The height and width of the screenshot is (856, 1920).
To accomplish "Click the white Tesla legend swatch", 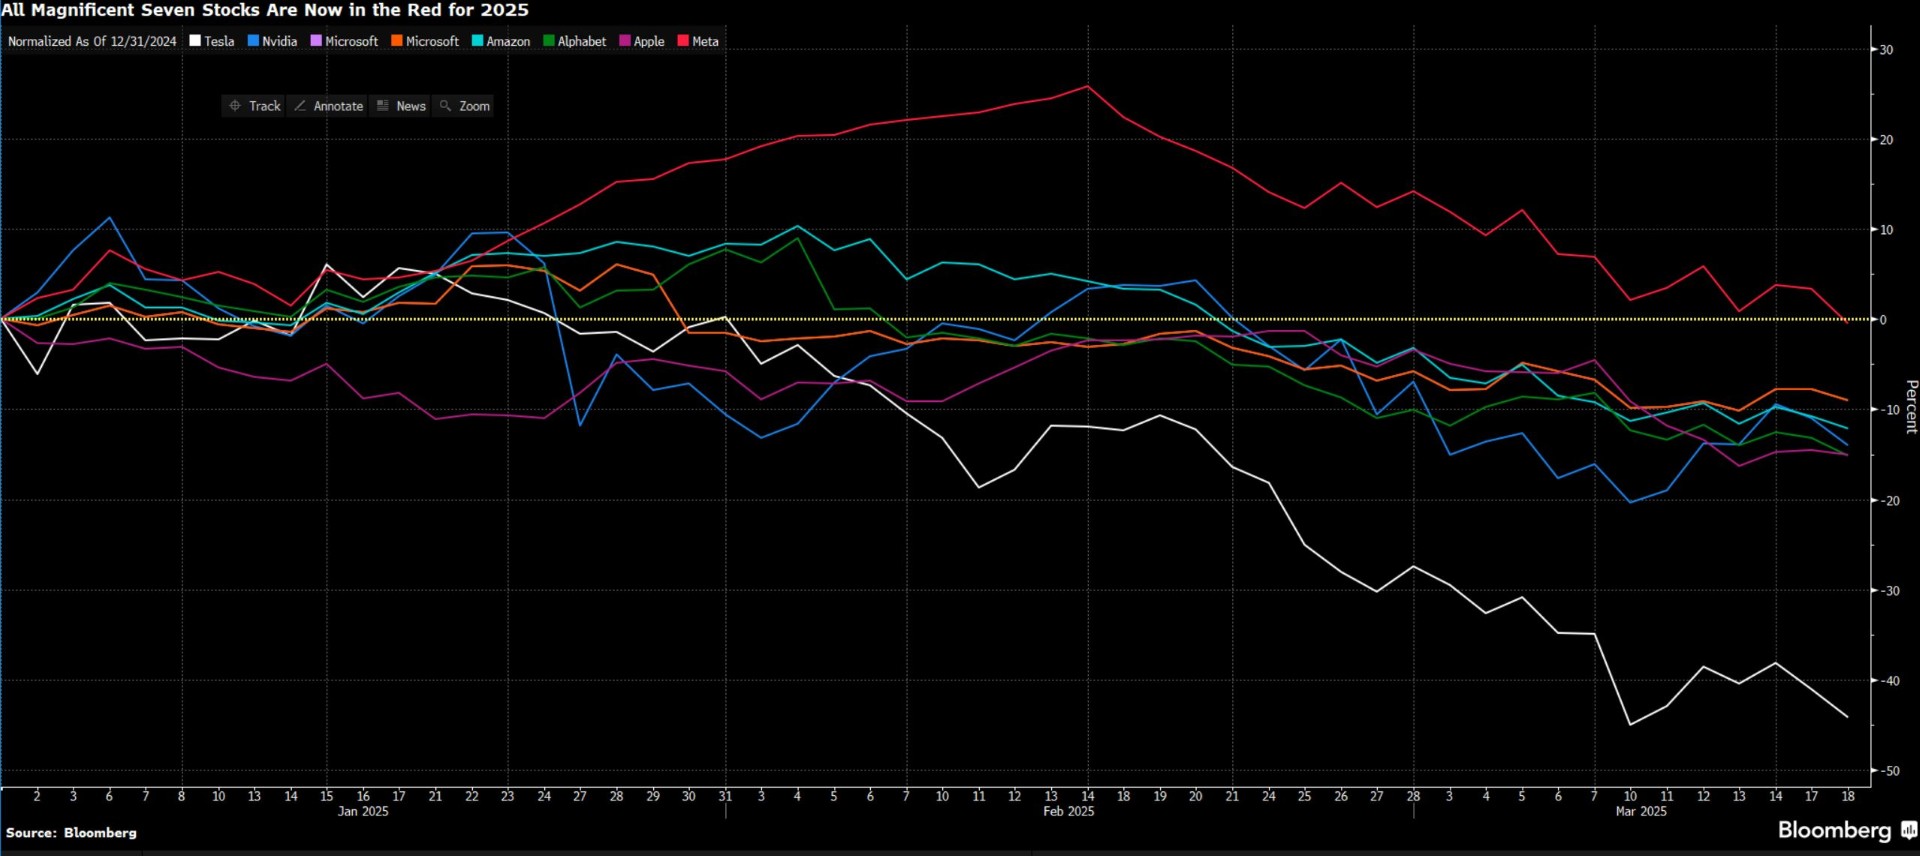I will click(x=195, y=41).
